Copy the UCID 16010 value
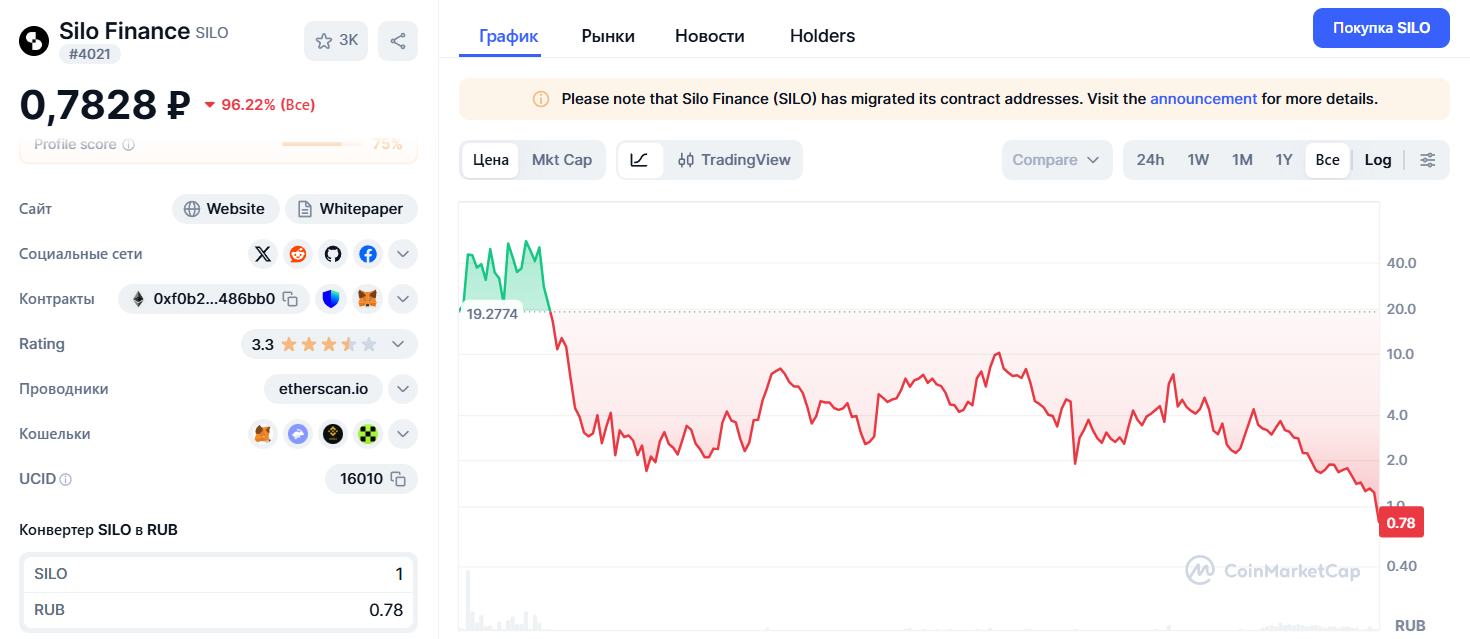Viewport: 1470px width, 639px height. (x=398, y=479)
